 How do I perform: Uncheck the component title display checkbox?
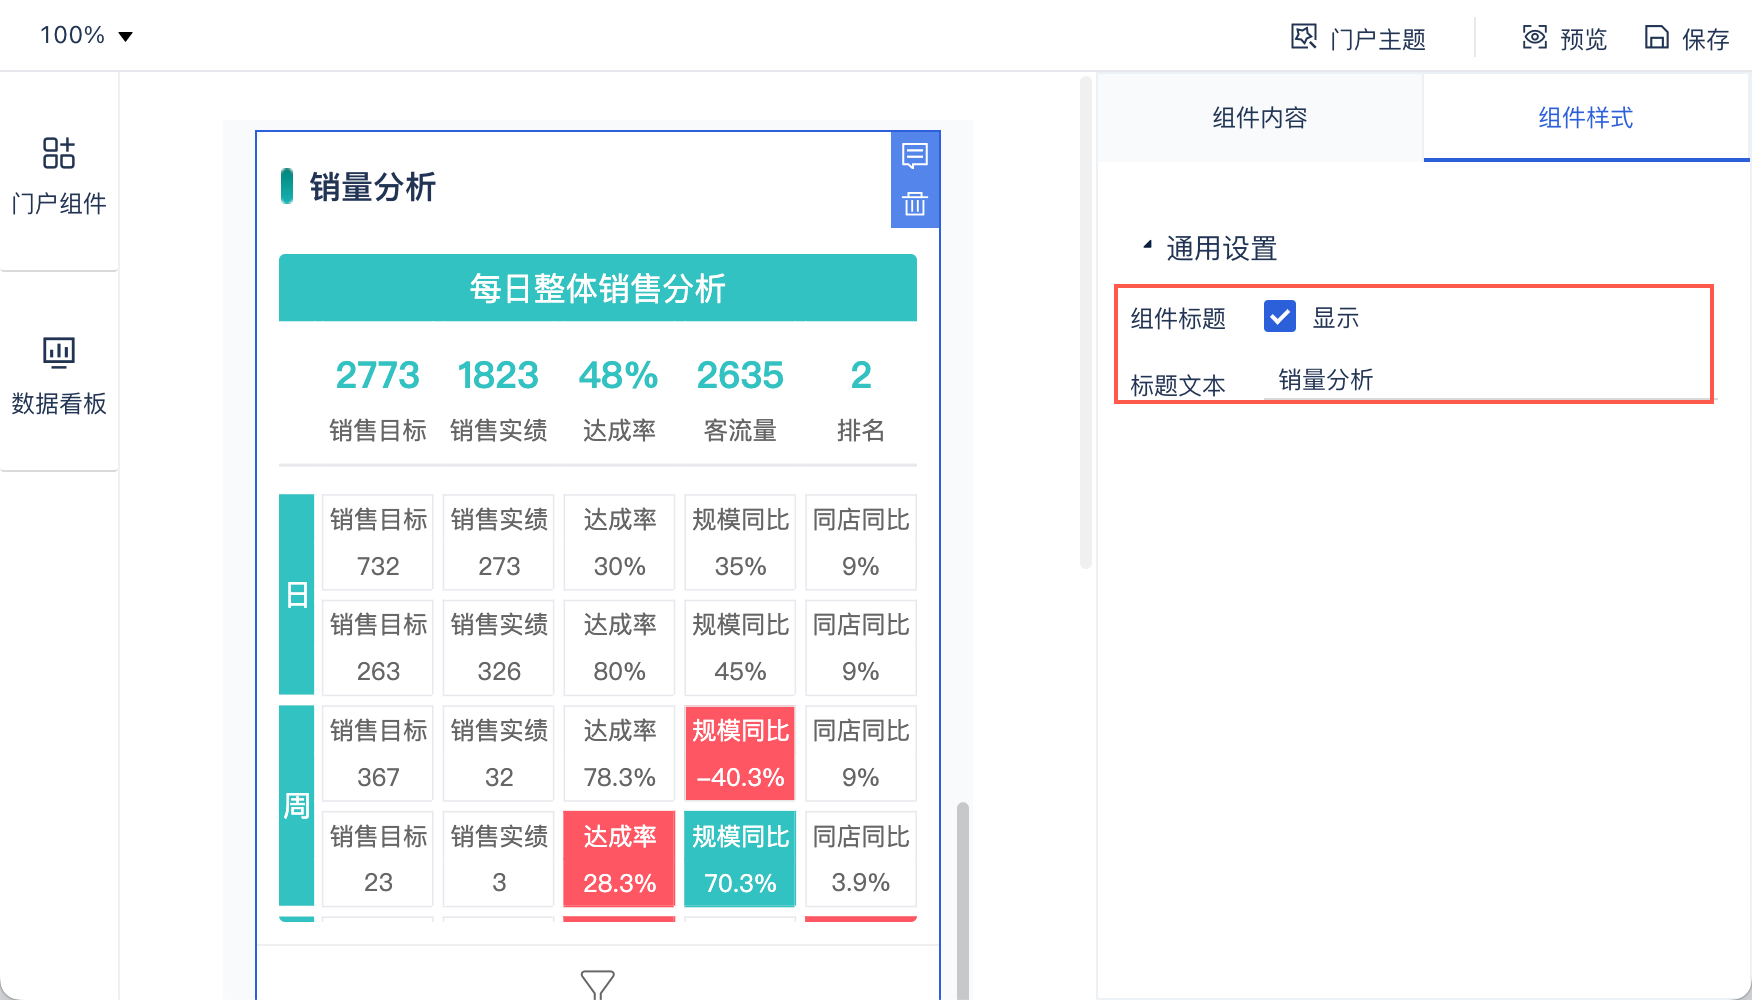coord(1280,316)
